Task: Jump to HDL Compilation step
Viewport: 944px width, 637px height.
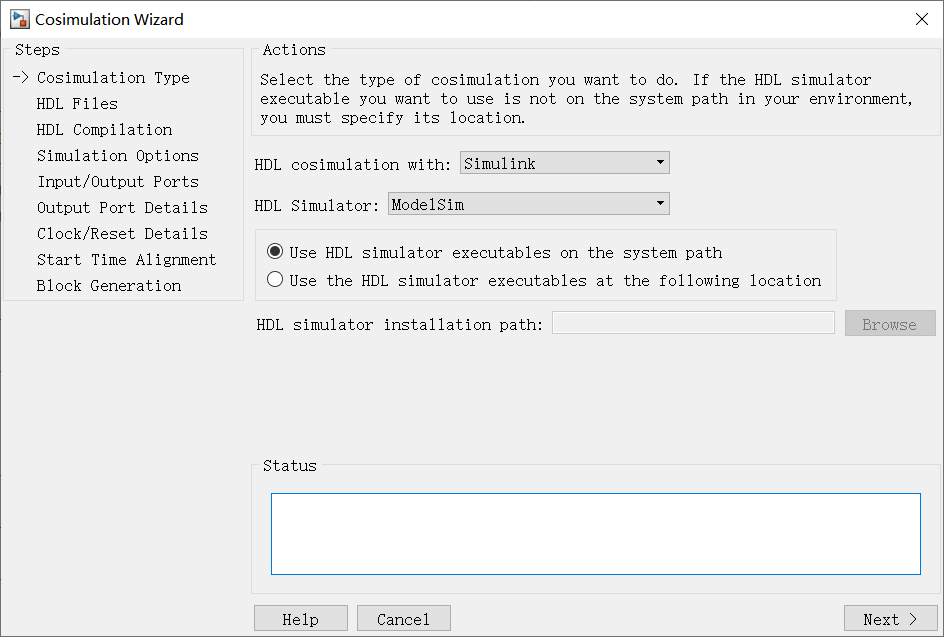Action: tap(104, 129)
